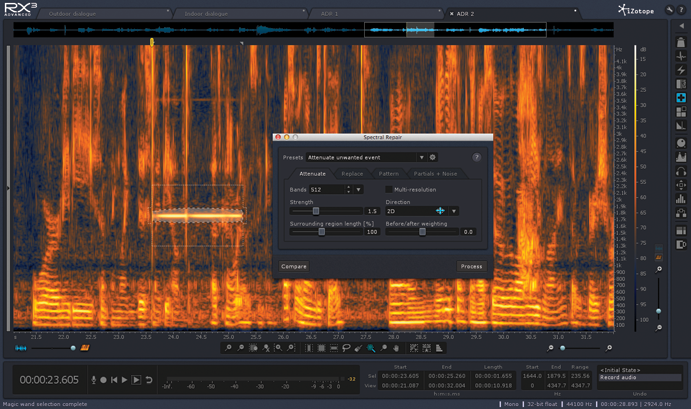Click the Compare button

295,266
